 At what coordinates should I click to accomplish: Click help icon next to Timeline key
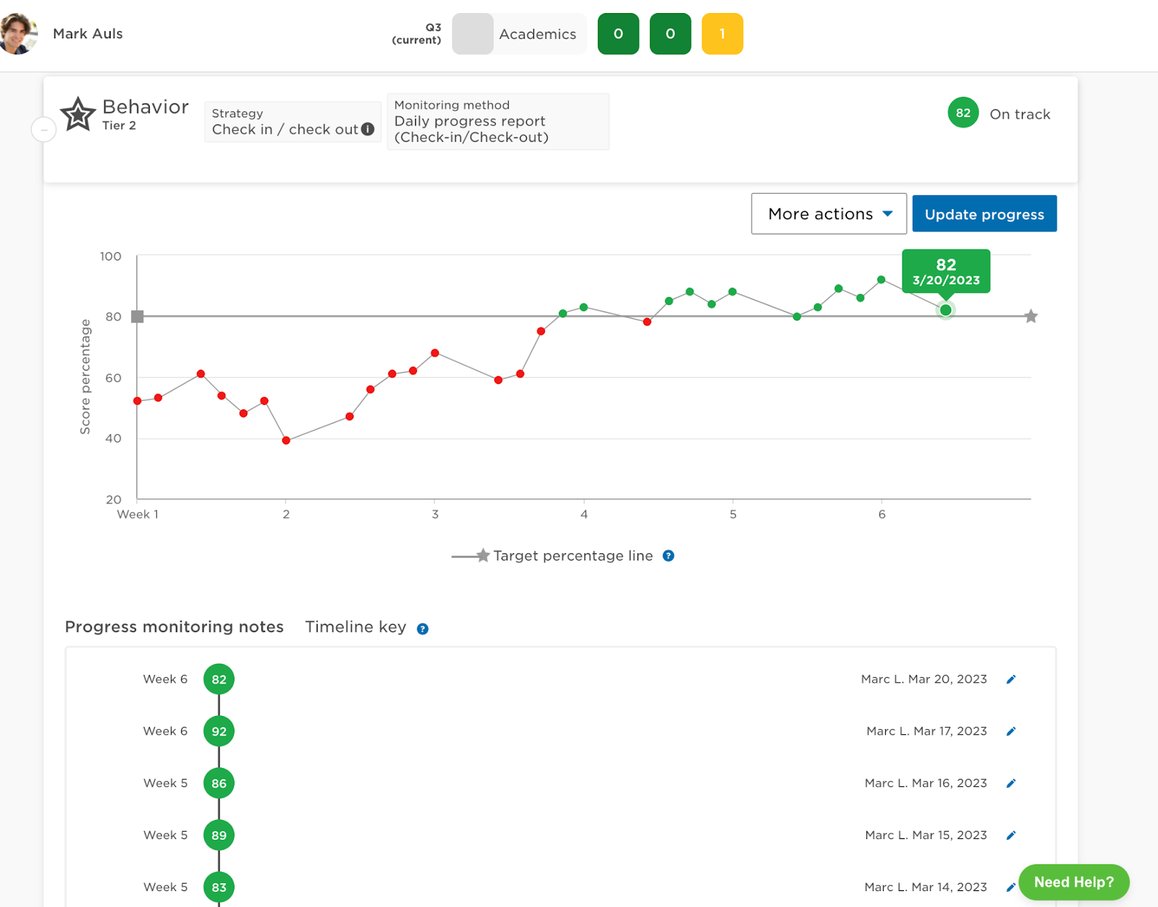[x=422, y=629]
